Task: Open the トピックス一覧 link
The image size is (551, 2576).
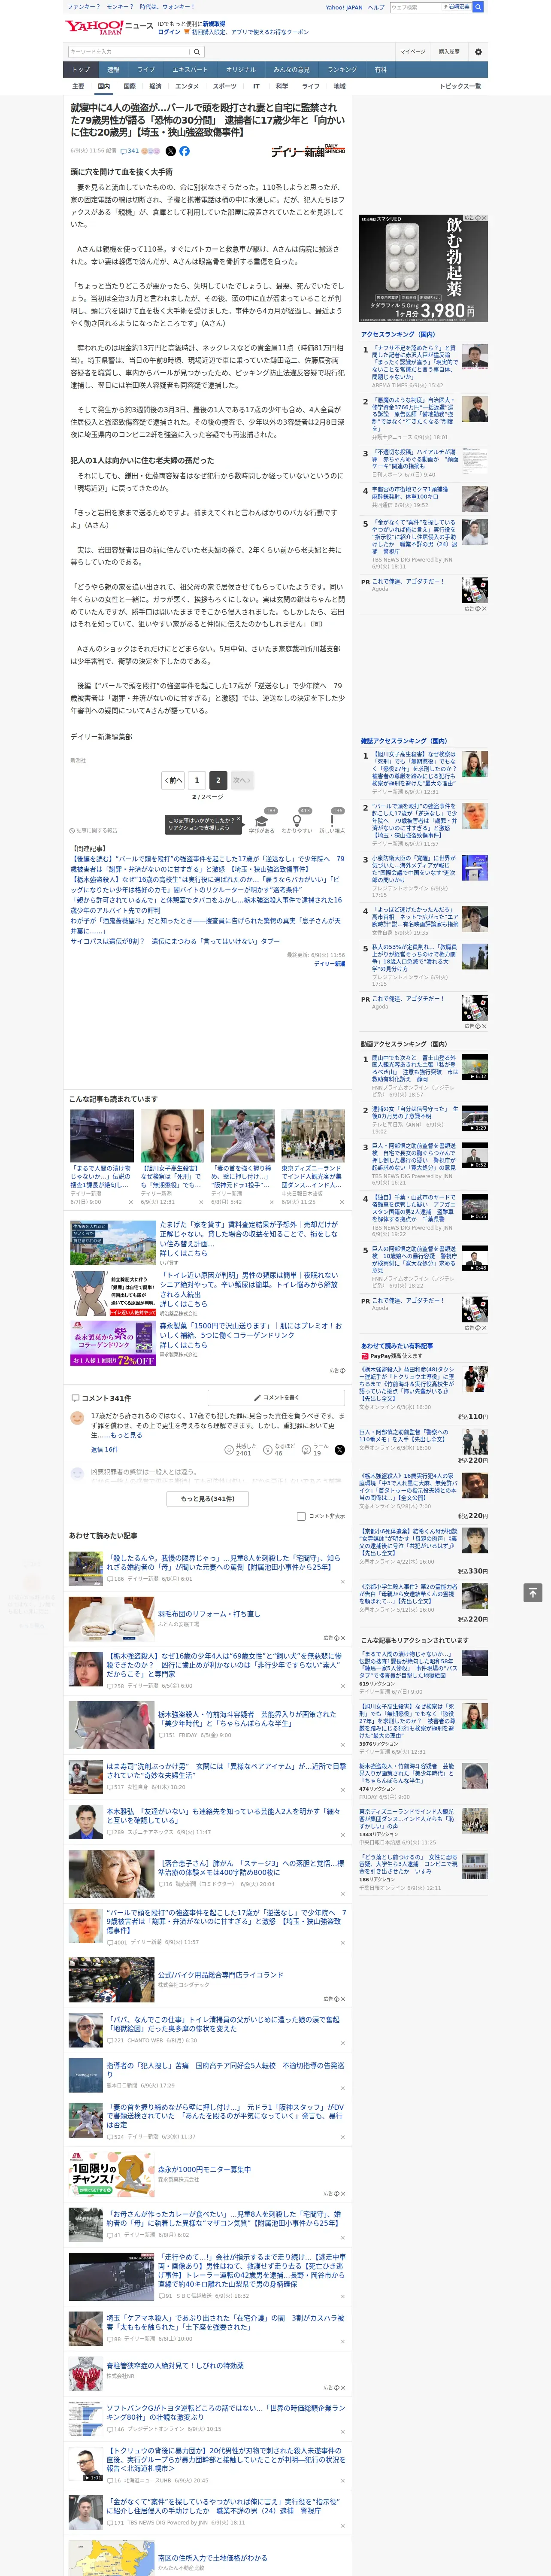Action: [461, 86]
